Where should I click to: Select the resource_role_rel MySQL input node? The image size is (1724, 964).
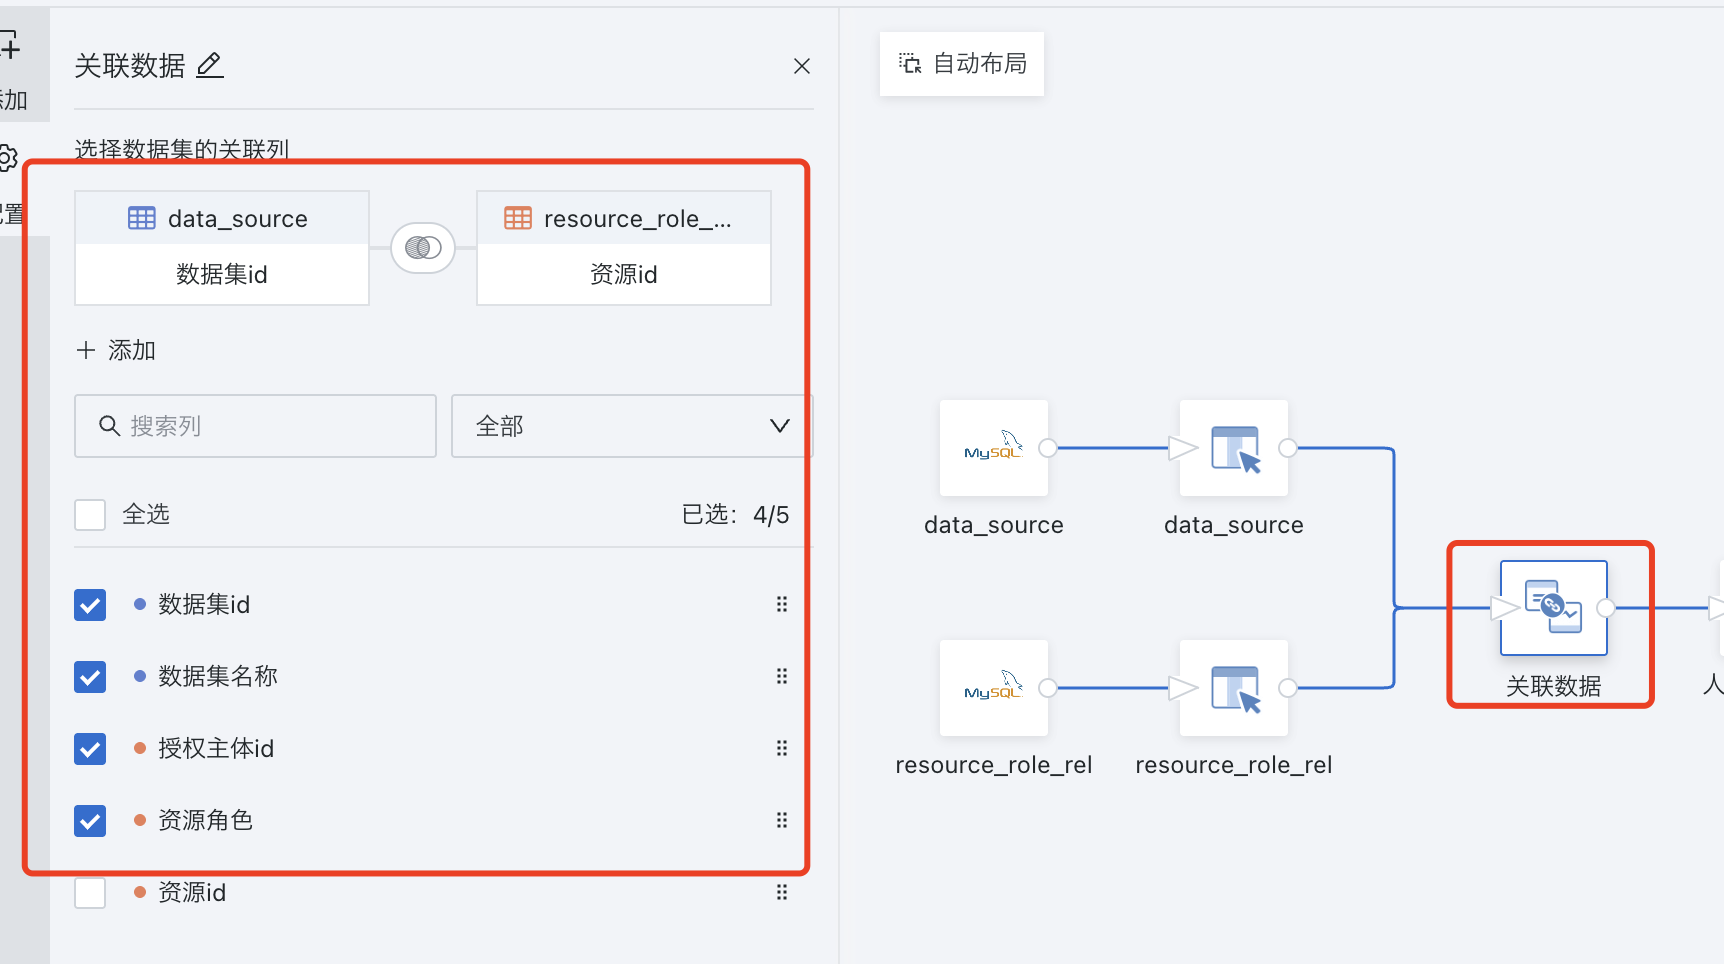click(x=993, y=688)
